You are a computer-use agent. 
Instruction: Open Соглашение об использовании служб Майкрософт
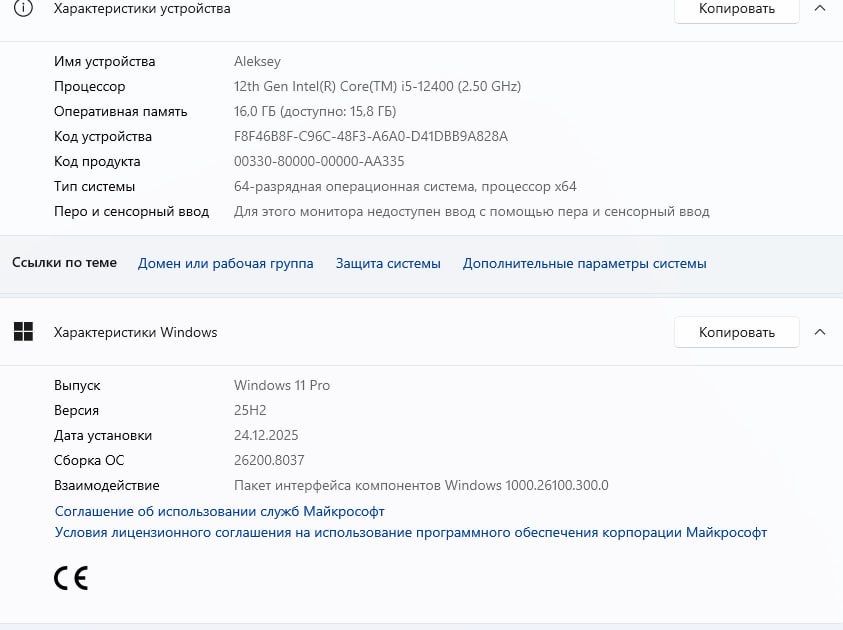pyautogui.click(x=219, y=511)
